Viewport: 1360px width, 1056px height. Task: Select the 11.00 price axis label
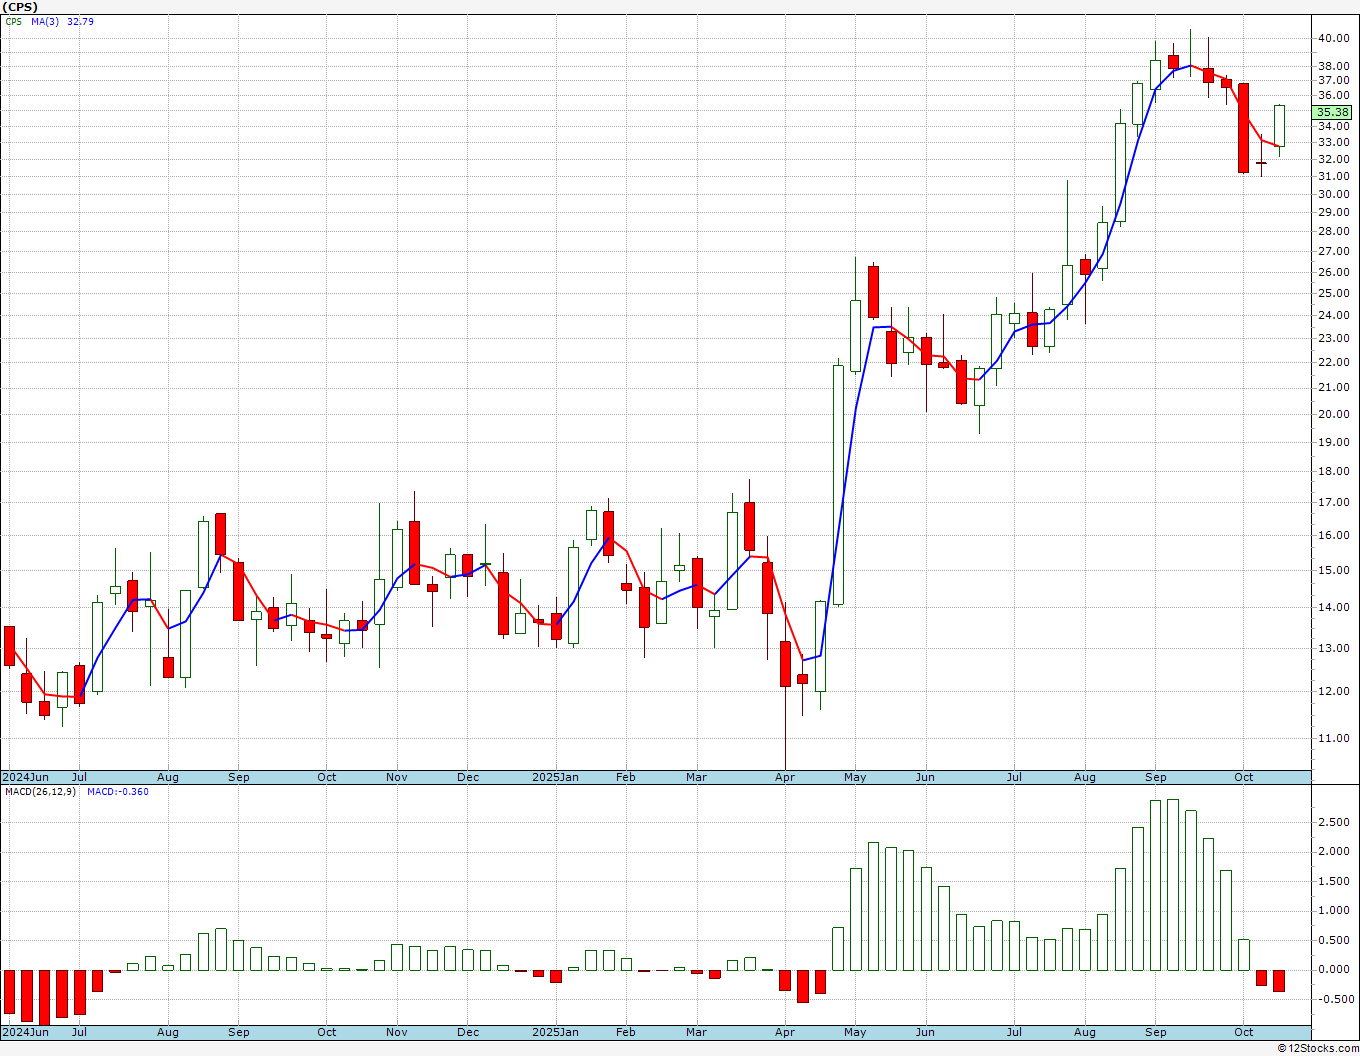click(1334, 738)
